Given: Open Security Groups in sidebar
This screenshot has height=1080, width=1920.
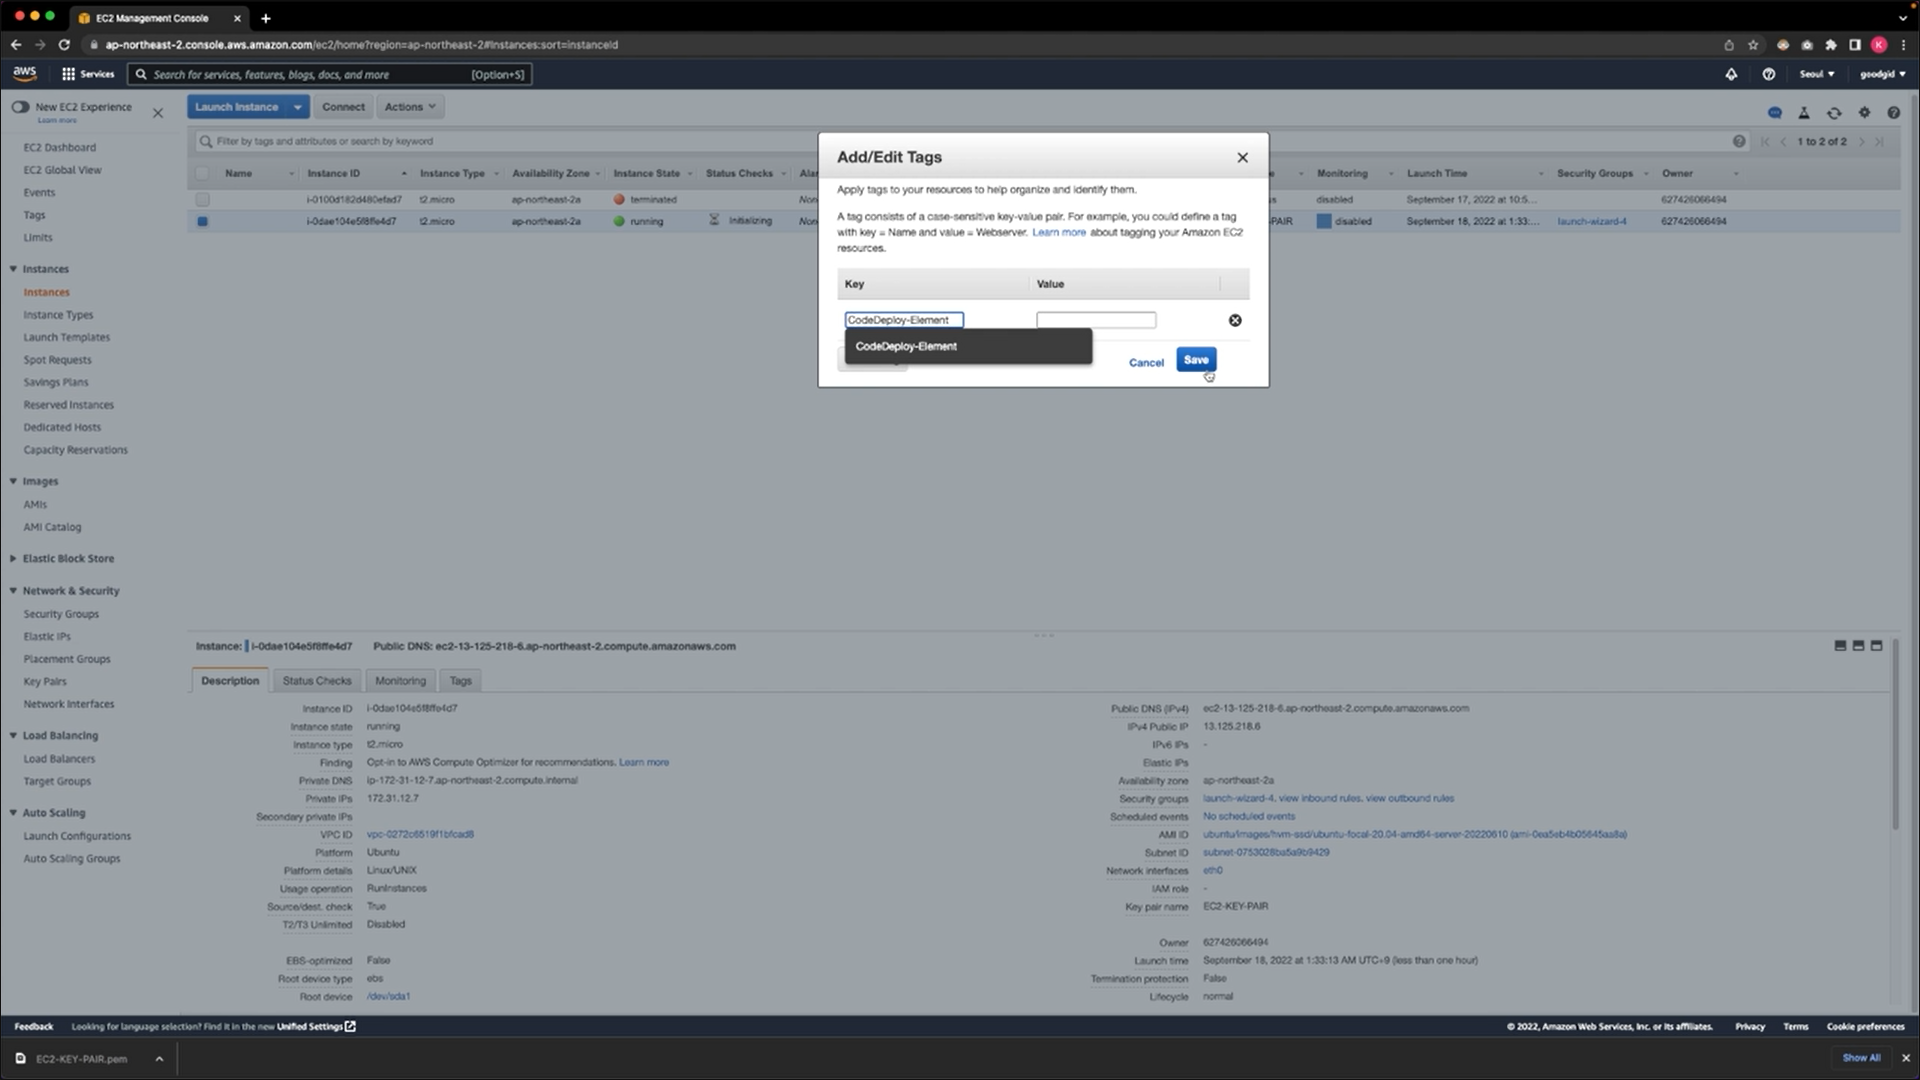Looking at the screenshot, I should (61, 614).
